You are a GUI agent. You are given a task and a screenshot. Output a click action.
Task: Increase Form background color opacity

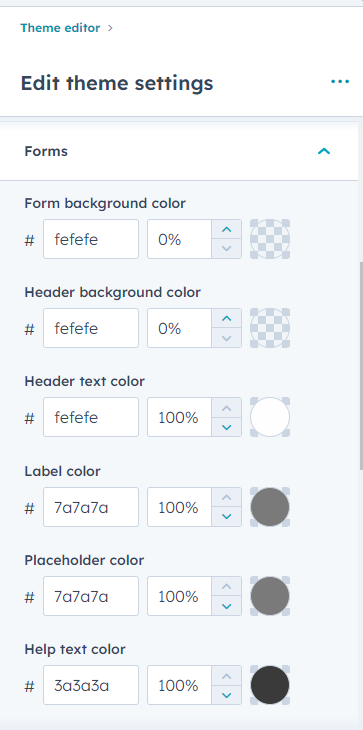click(227, 230)
